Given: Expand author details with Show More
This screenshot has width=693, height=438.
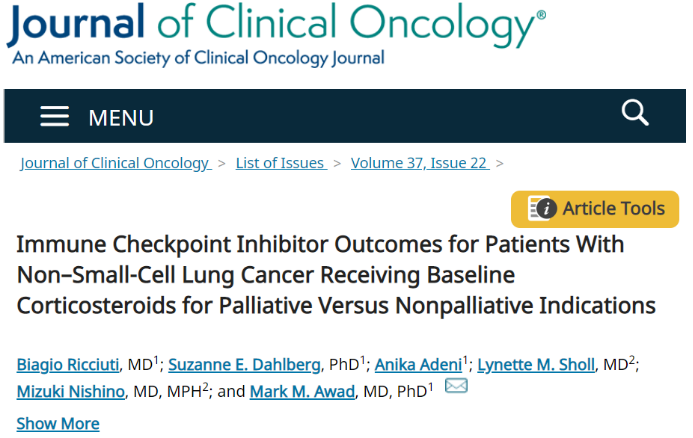Looking at the screenshot, I should tap(58, 423).
